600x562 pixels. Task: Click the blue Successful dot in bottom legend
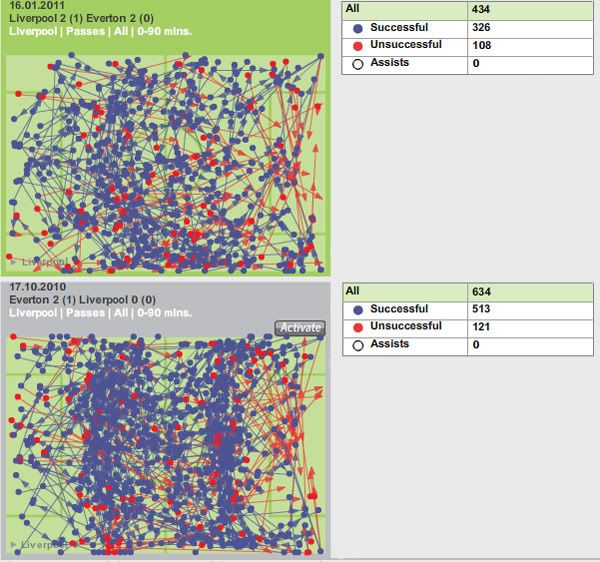pos(358,310)
